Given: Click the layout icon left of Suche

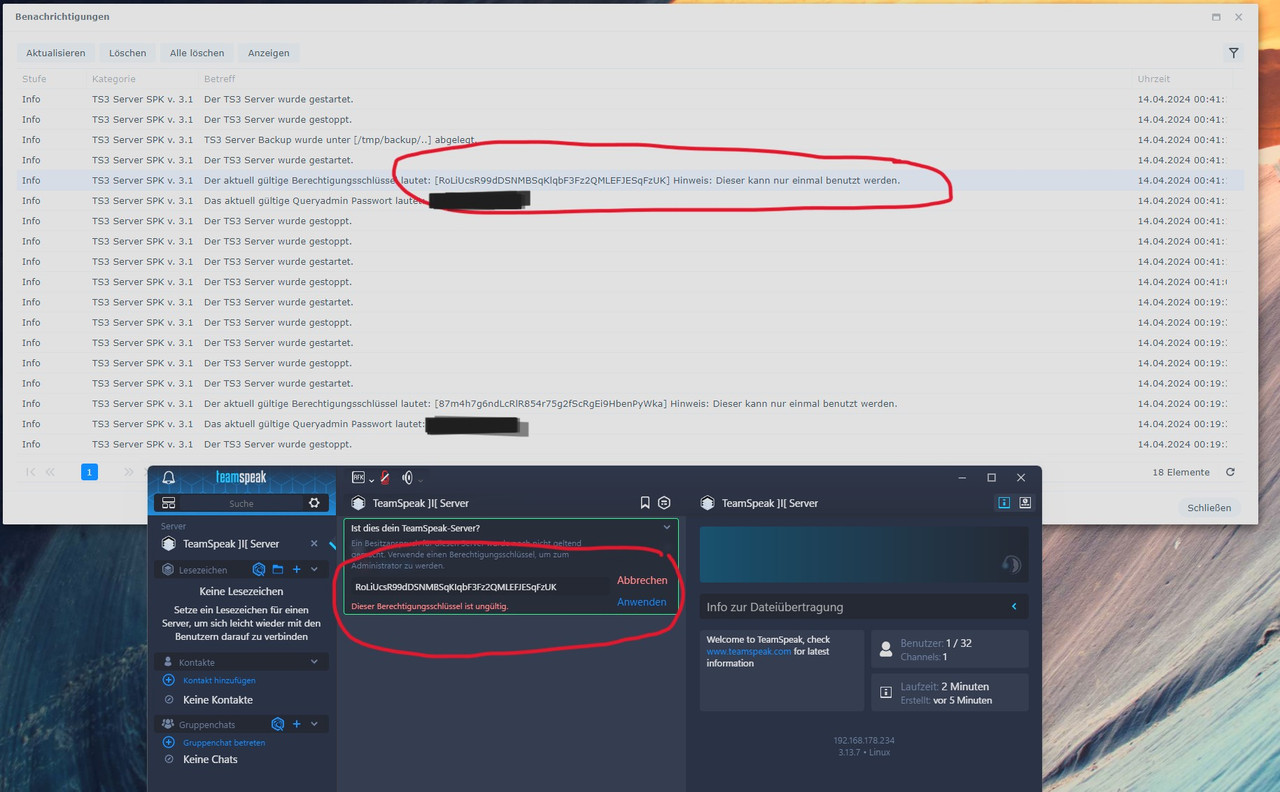Looking at the screenshot, I should pos(169,503).
